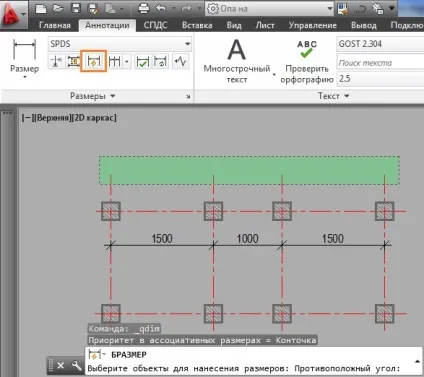Click the jogged linear dimension icon
Viewport: 424px width, 377px height.
point(181,61)
